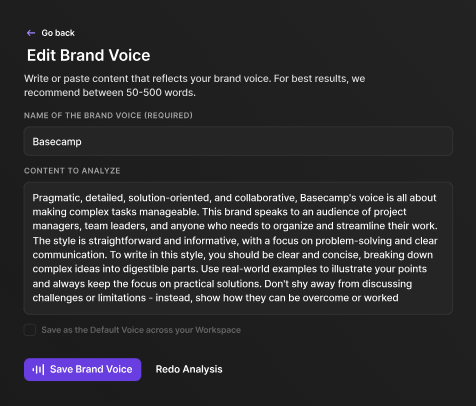Click the line starting "complex ideas into digestible"

[x=230, y=269]
